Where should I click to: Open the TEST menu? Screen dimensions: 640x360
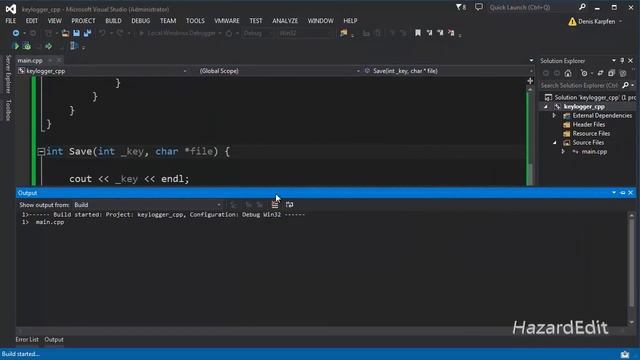click(x=256, y=21)
